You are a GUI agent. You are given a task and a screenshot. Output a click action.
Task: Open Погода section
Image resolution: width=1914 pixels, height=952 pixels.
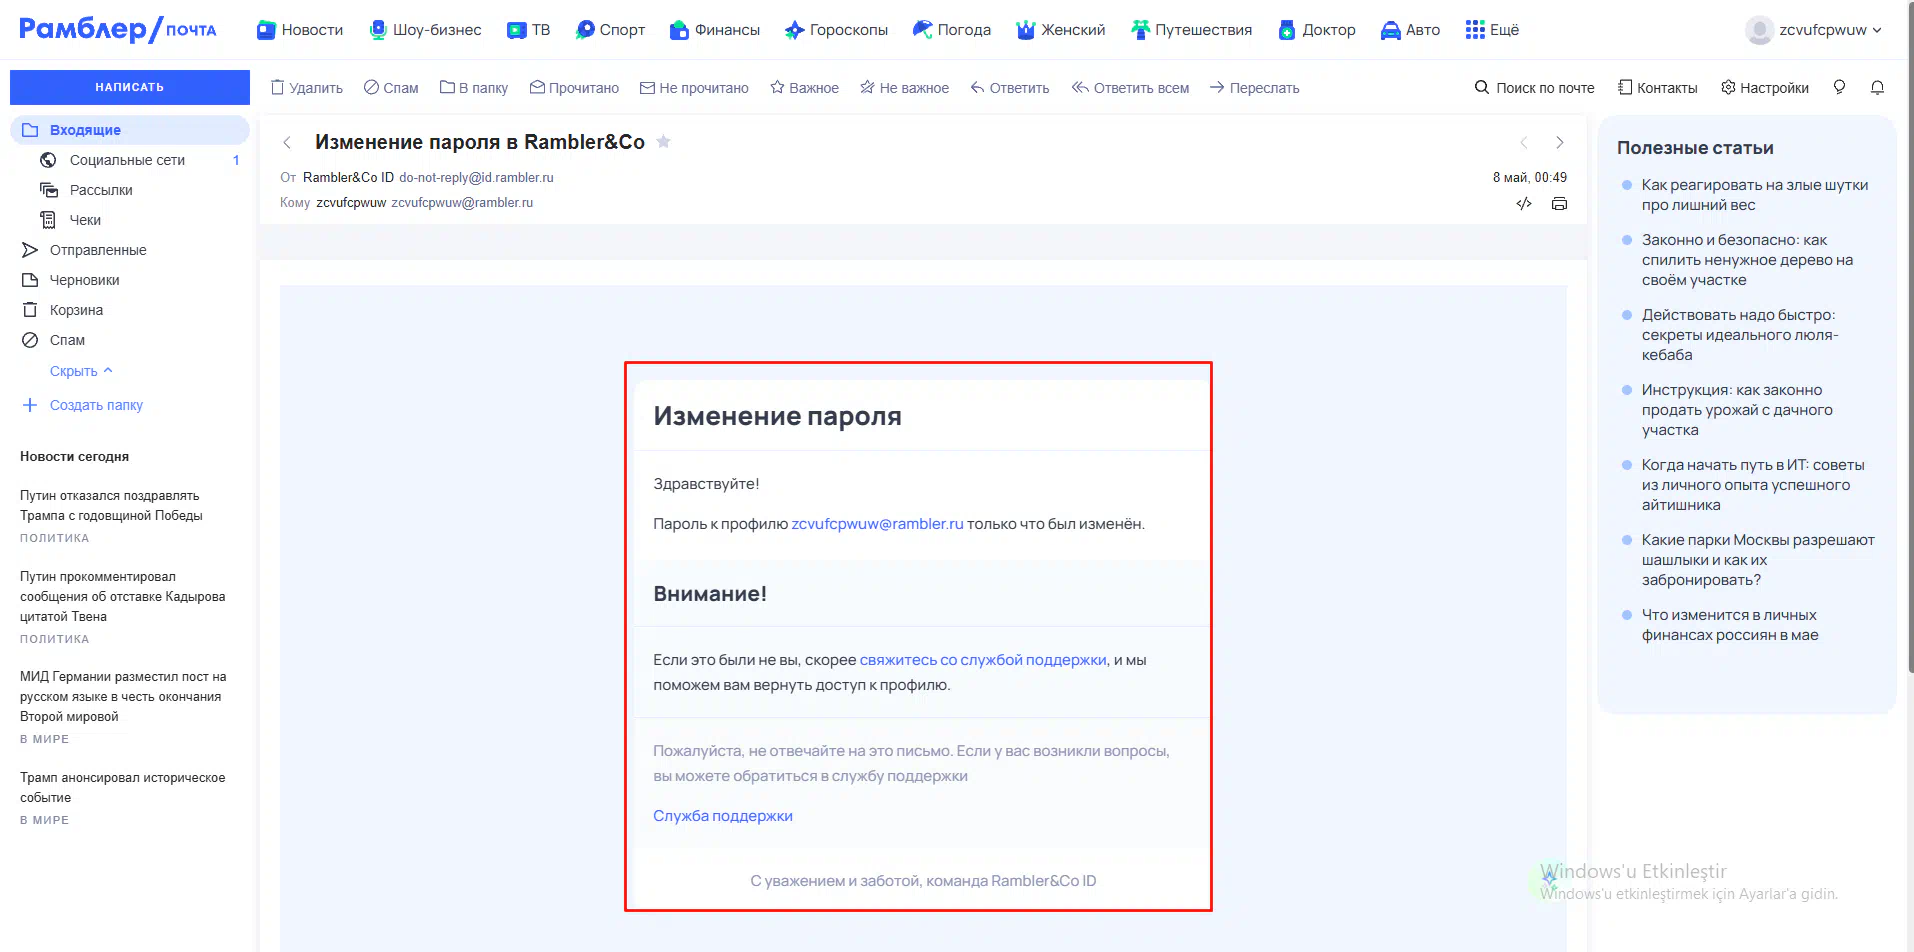point(952,30)
